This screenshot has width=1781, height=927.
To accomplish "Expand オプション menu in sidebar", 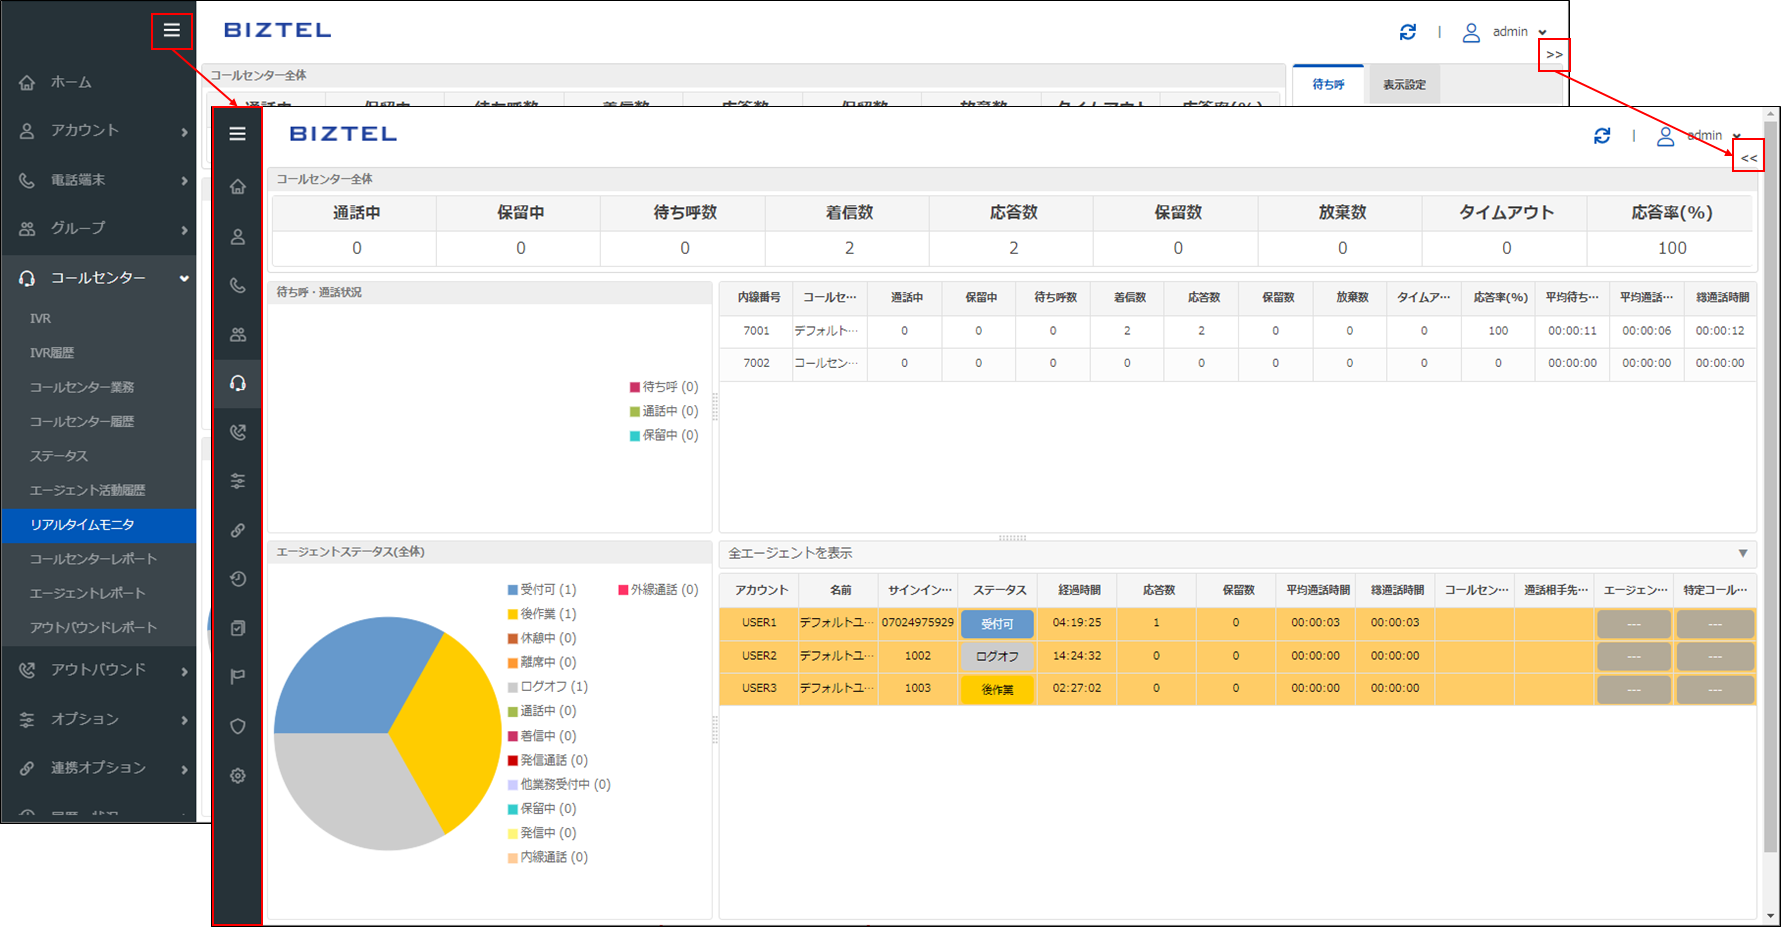I will 98,719.
